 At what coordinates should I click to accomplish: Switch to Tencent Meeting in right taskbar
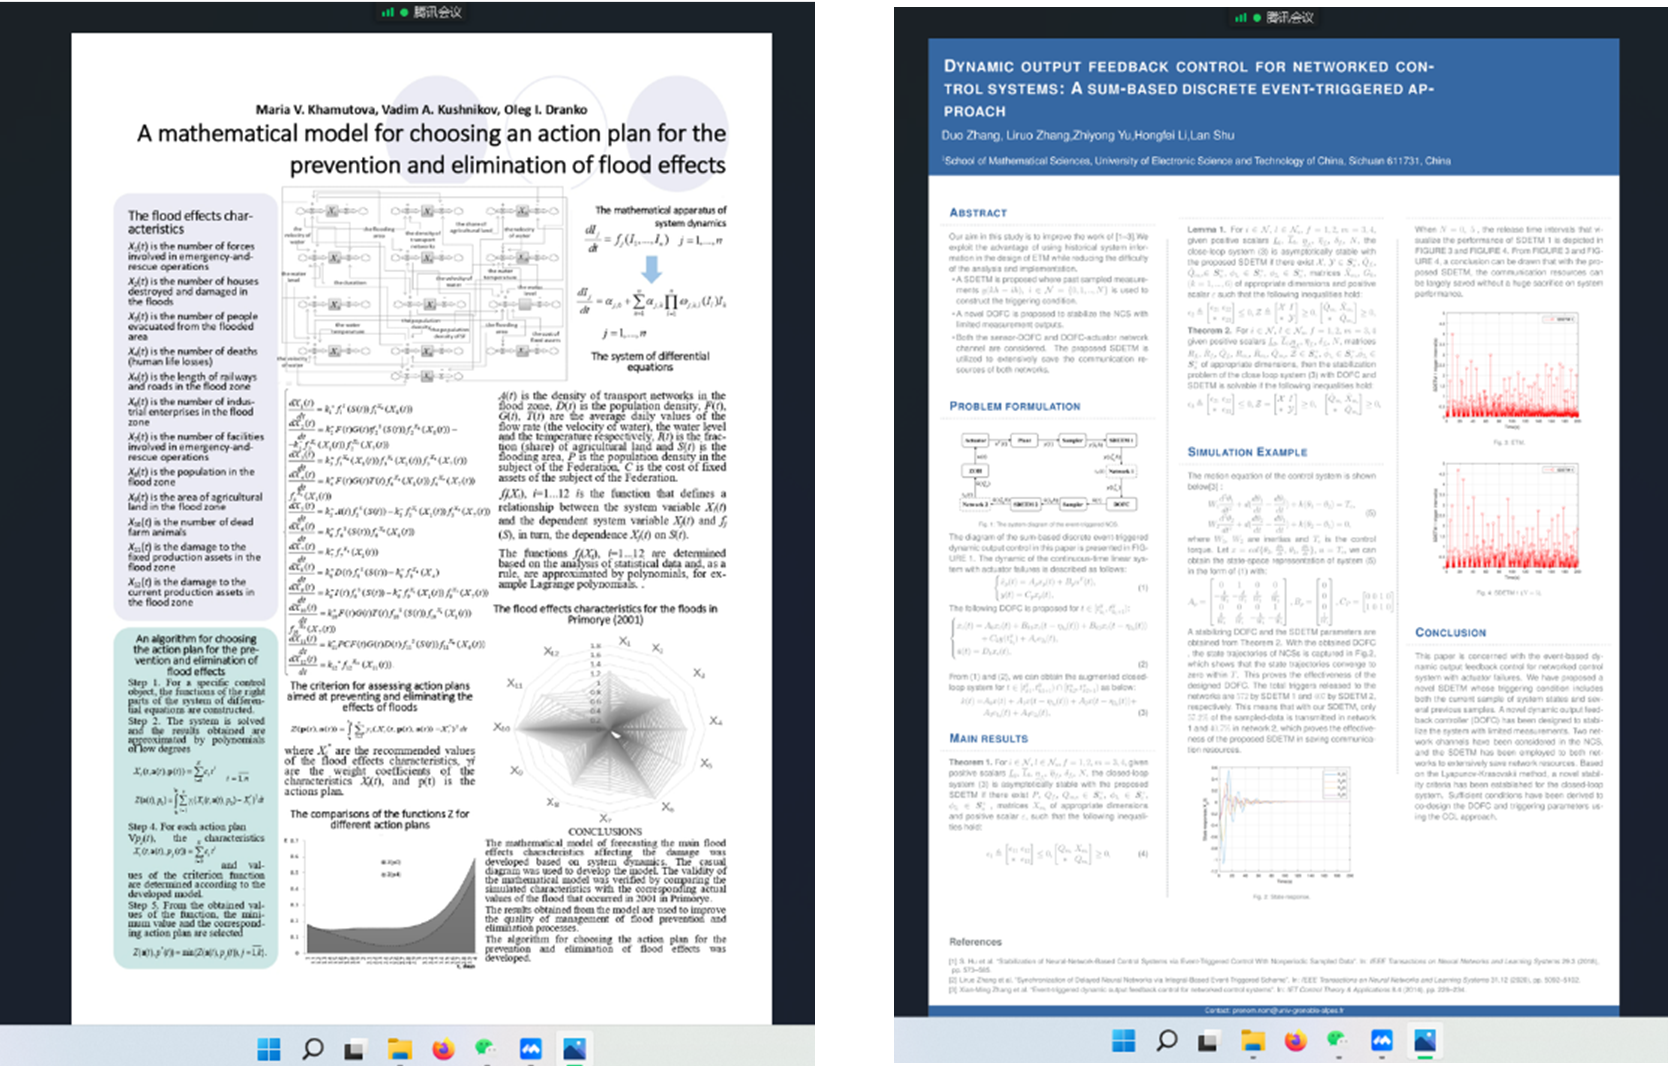[x=1382, y=1041]
